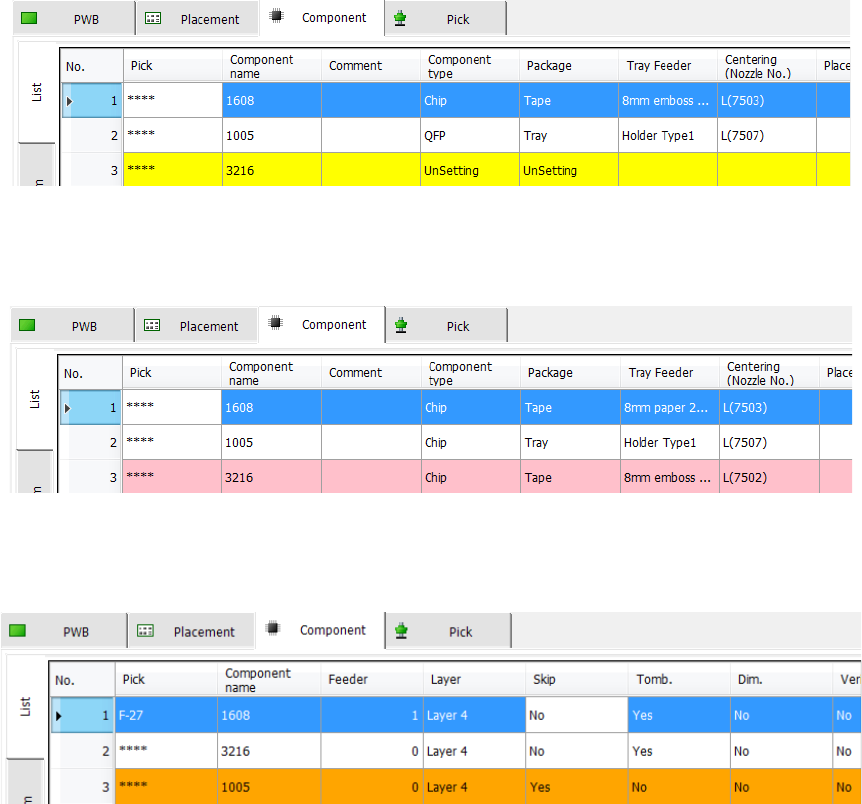Click the Pick nozzle icon in the middle panel
Viewport: 862px width, 804px height.
(401, 326)
